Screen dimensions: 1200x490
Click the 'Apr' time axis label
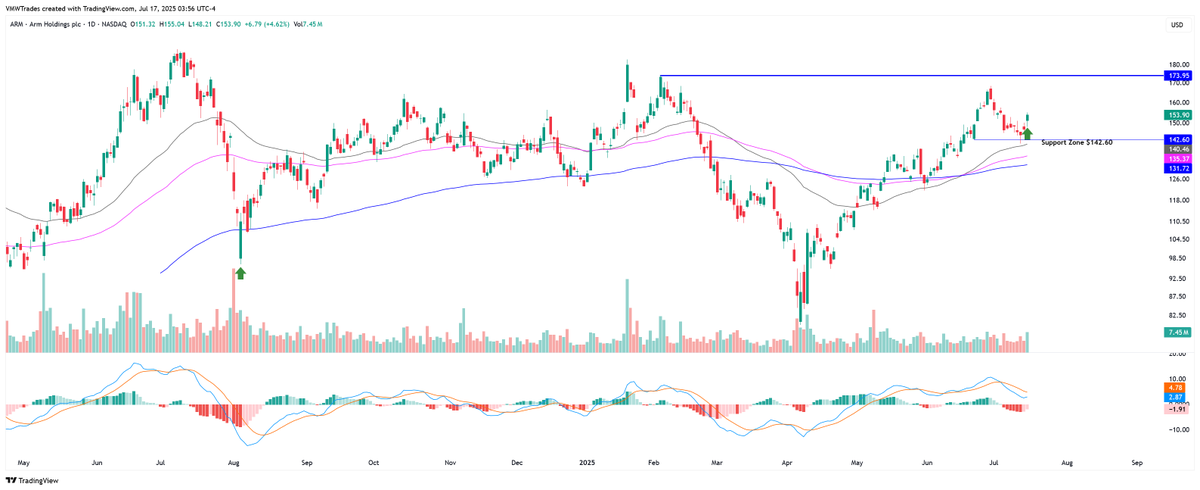pos(788,464)
